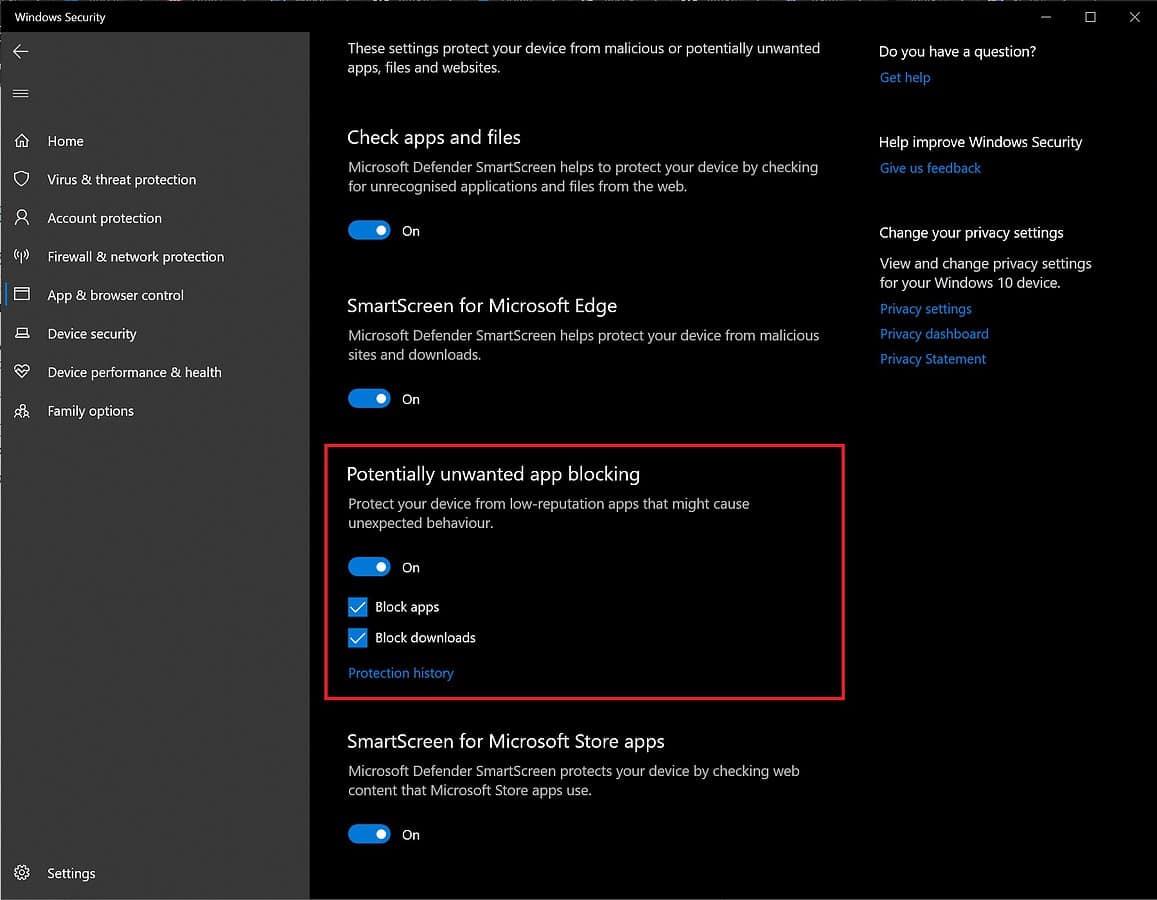
Task: Select Device performance & health heart icon
Action: (x=22, y=372)
